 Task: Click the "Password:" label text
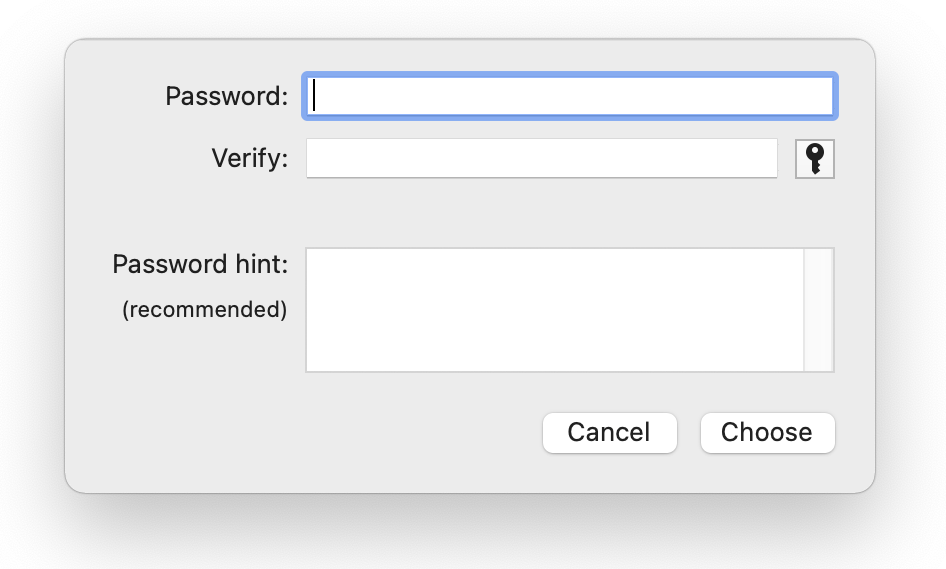click(226, 96)
